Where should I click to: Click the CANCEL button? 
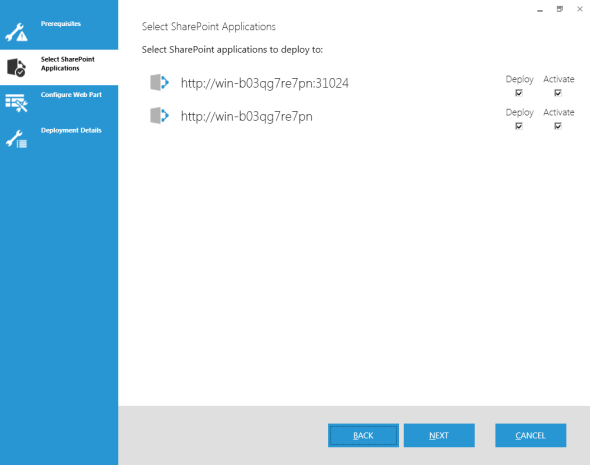531,435
